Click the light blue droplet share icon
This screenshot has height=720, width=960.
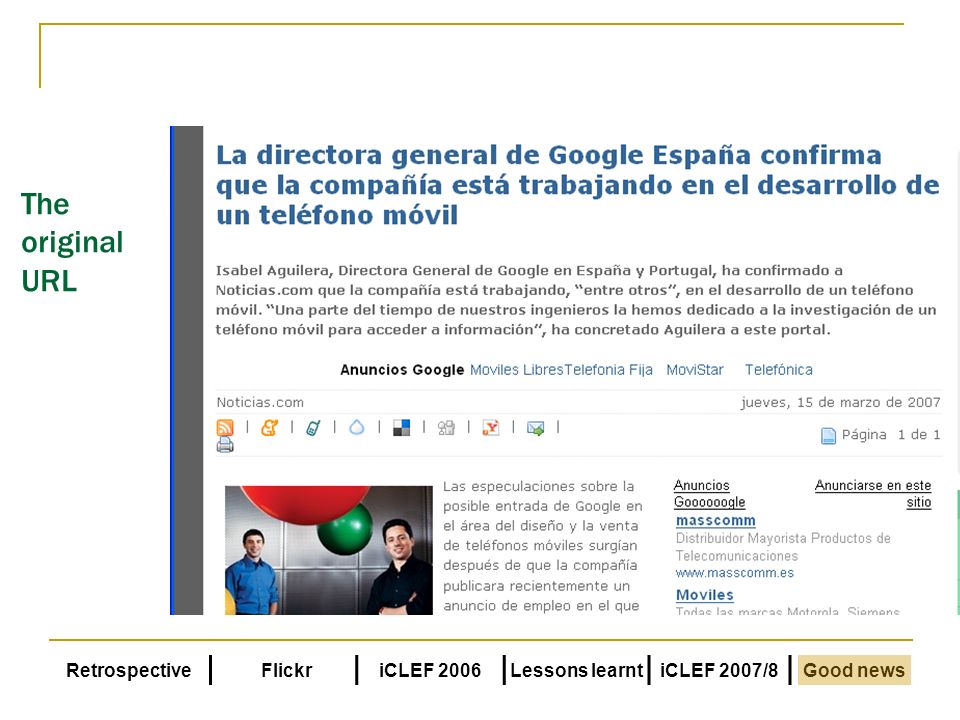pyautogui.click(x=356, y=427)
